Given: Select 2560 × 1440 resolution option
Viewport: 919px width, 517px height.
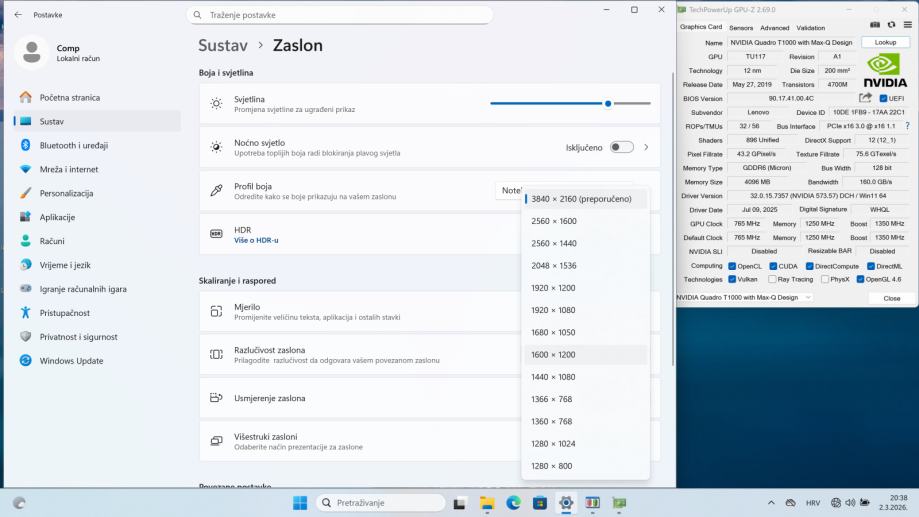Looking at the screenshot, I should [x=586, y=243].
